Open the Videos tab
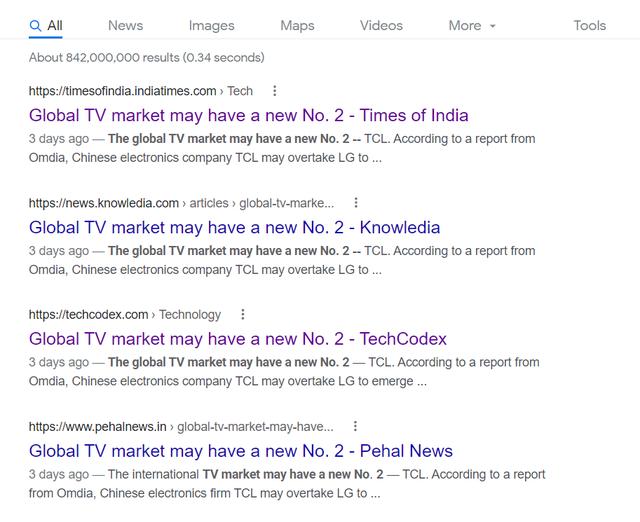 [x=381, y=26]
